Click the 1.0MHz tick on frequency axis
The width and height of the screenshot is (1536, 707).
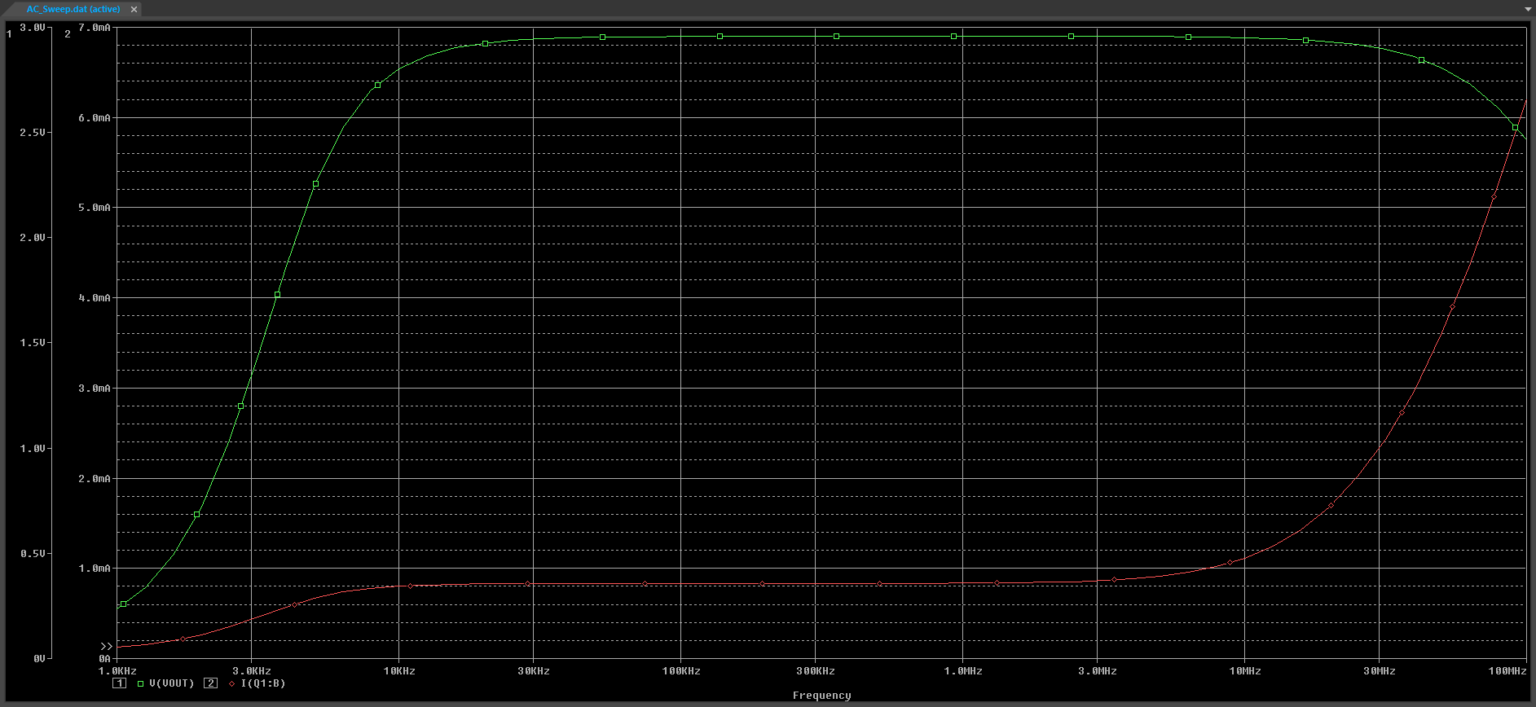click(x=962, y=671)
